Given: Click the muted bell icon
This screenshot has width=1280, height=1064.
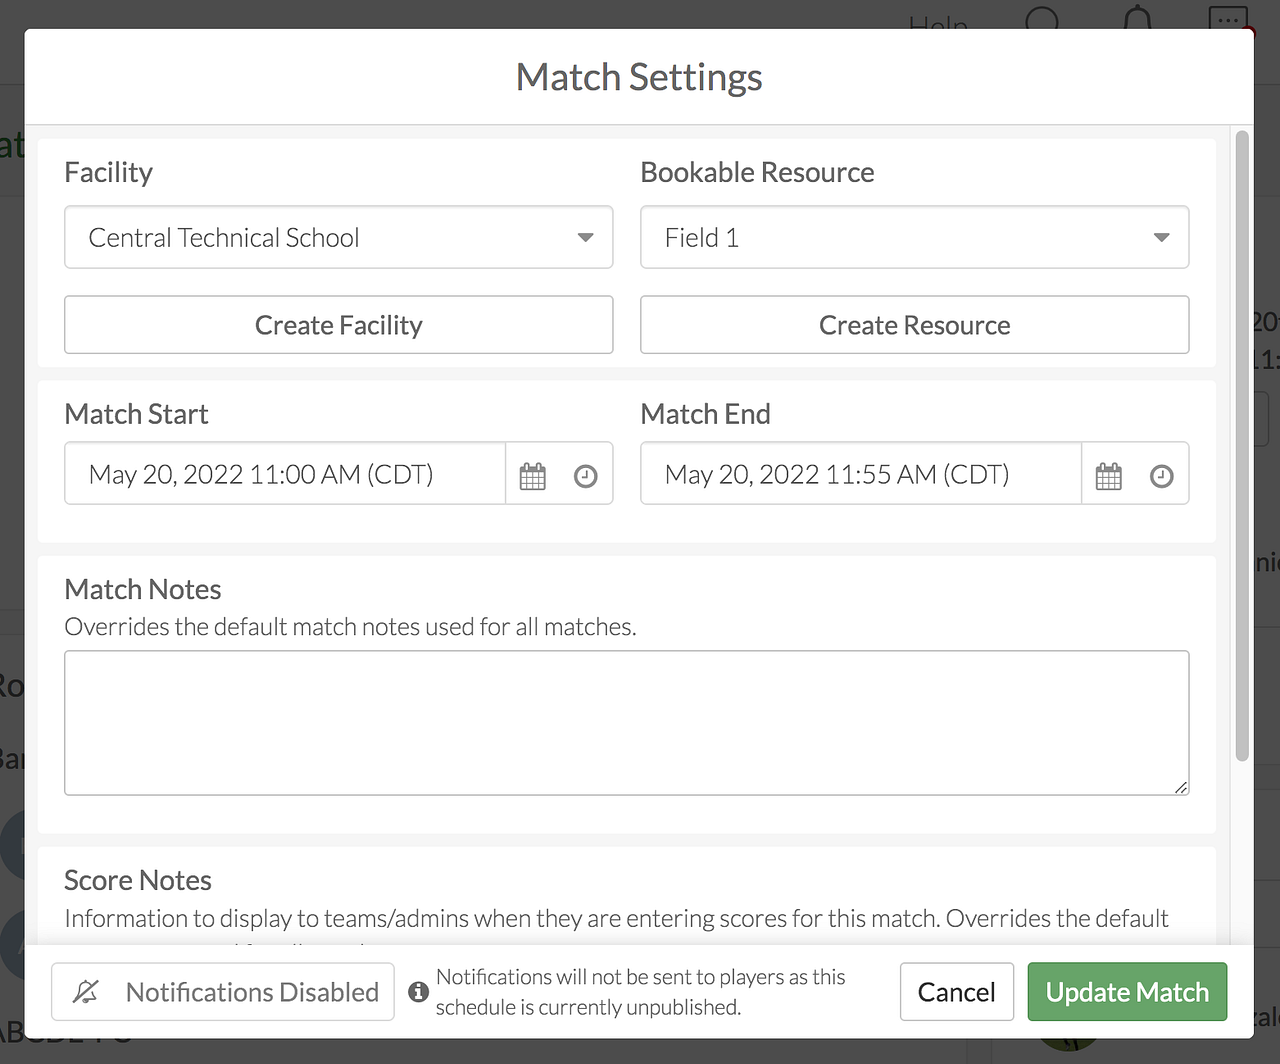Looking at the screenshot, I should pyautogui.click(x=86, y=992).
